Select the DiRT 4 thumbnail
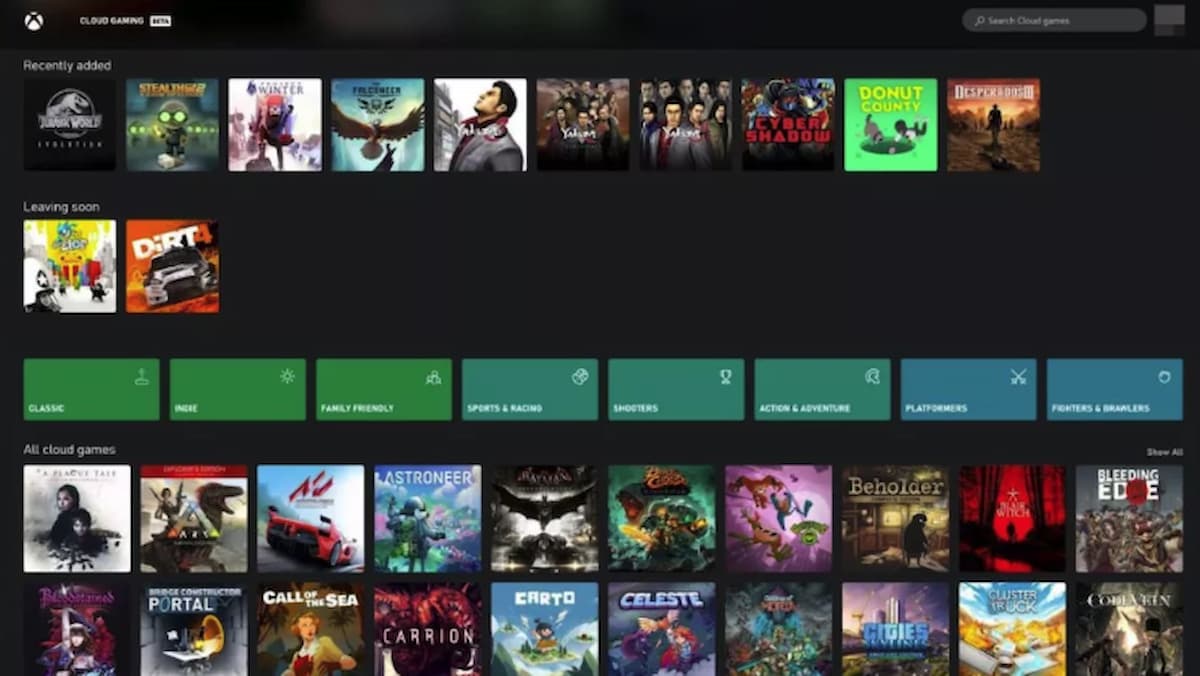1200x676 pixels. coord(172,266)
